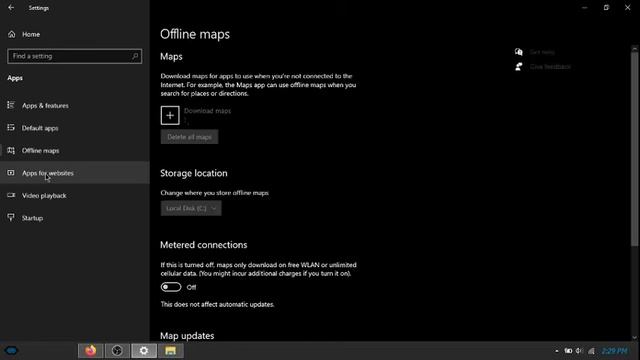Click the Maps section heading
The image size is (640, 360).
point(171,57)
